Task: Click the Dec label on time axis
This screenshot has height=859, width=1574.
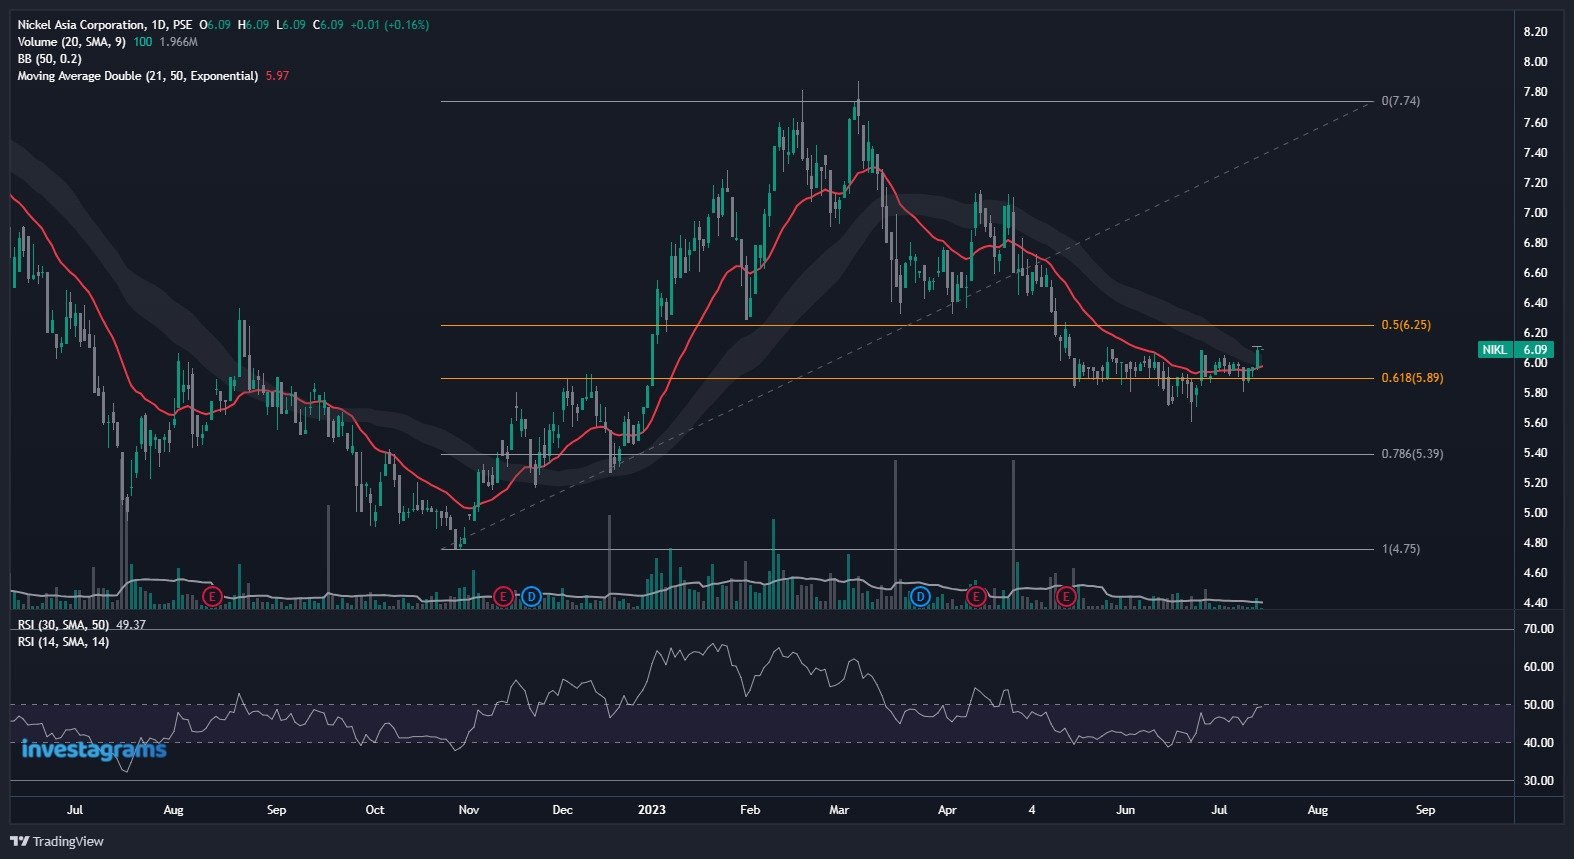Action: click(562, 810)
